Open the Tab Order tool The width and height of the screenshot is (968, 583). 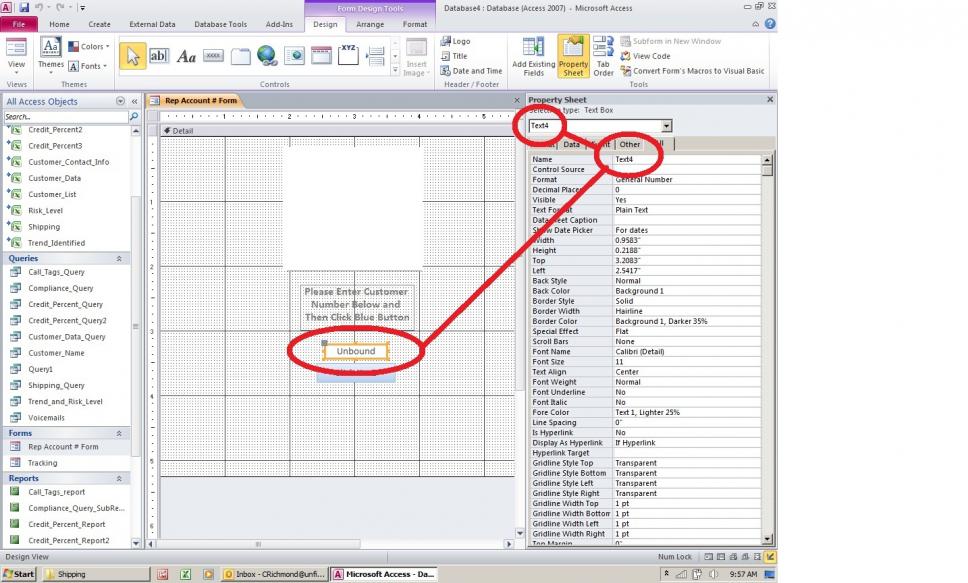(603, 57)
